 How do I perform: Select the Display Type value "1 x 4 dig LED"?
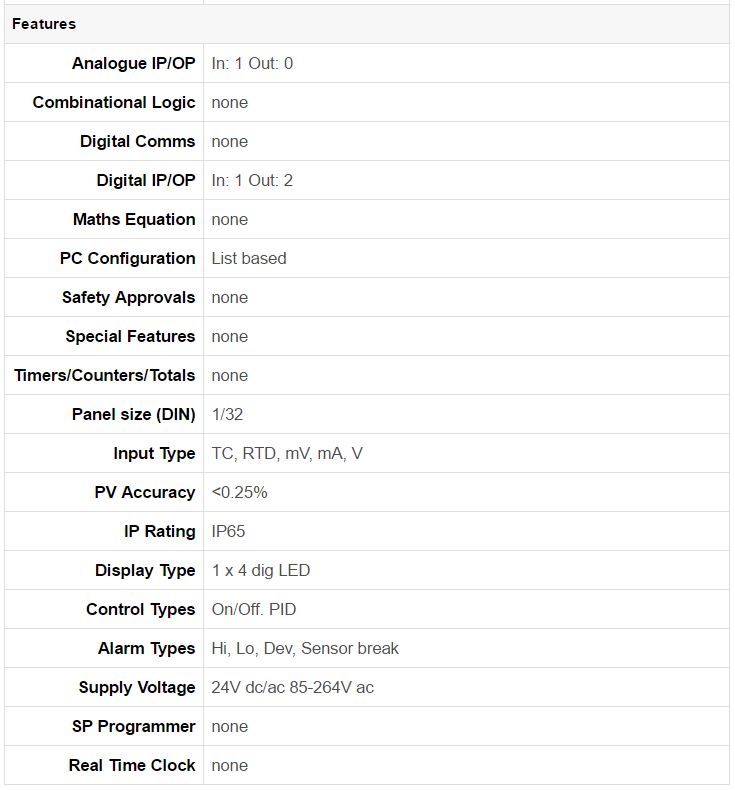click(261, 570)
